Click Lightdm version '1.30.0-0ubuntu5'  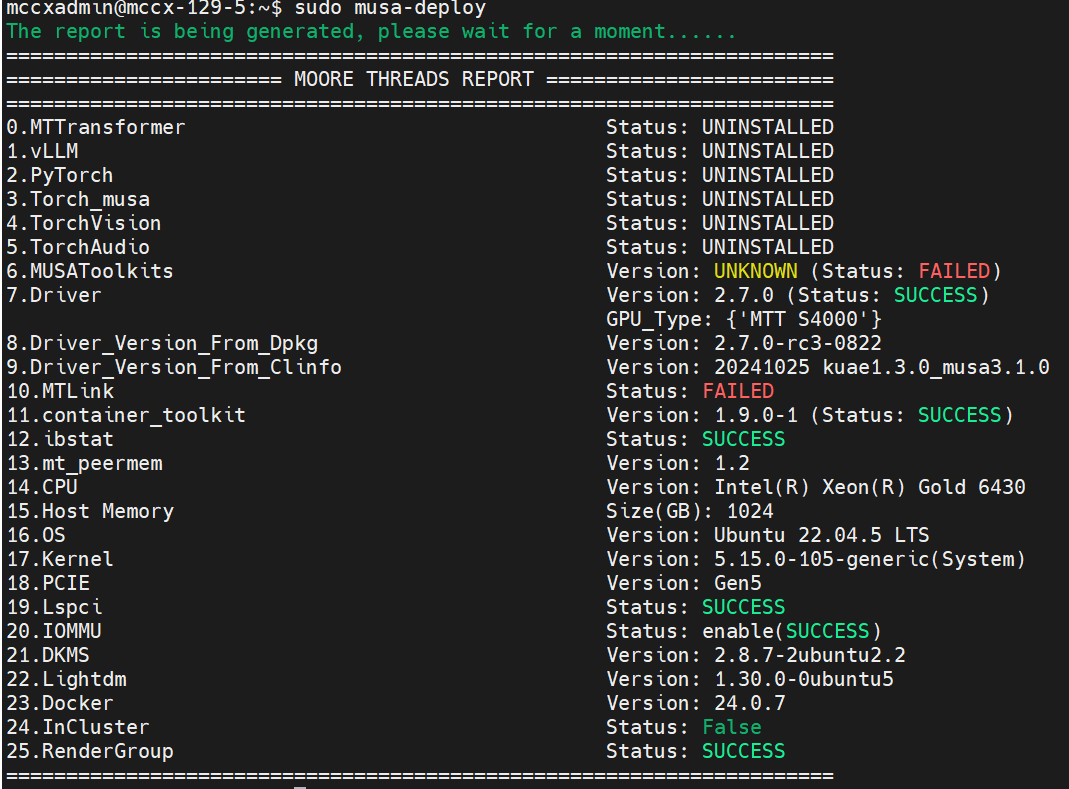[x=804, y=679]
